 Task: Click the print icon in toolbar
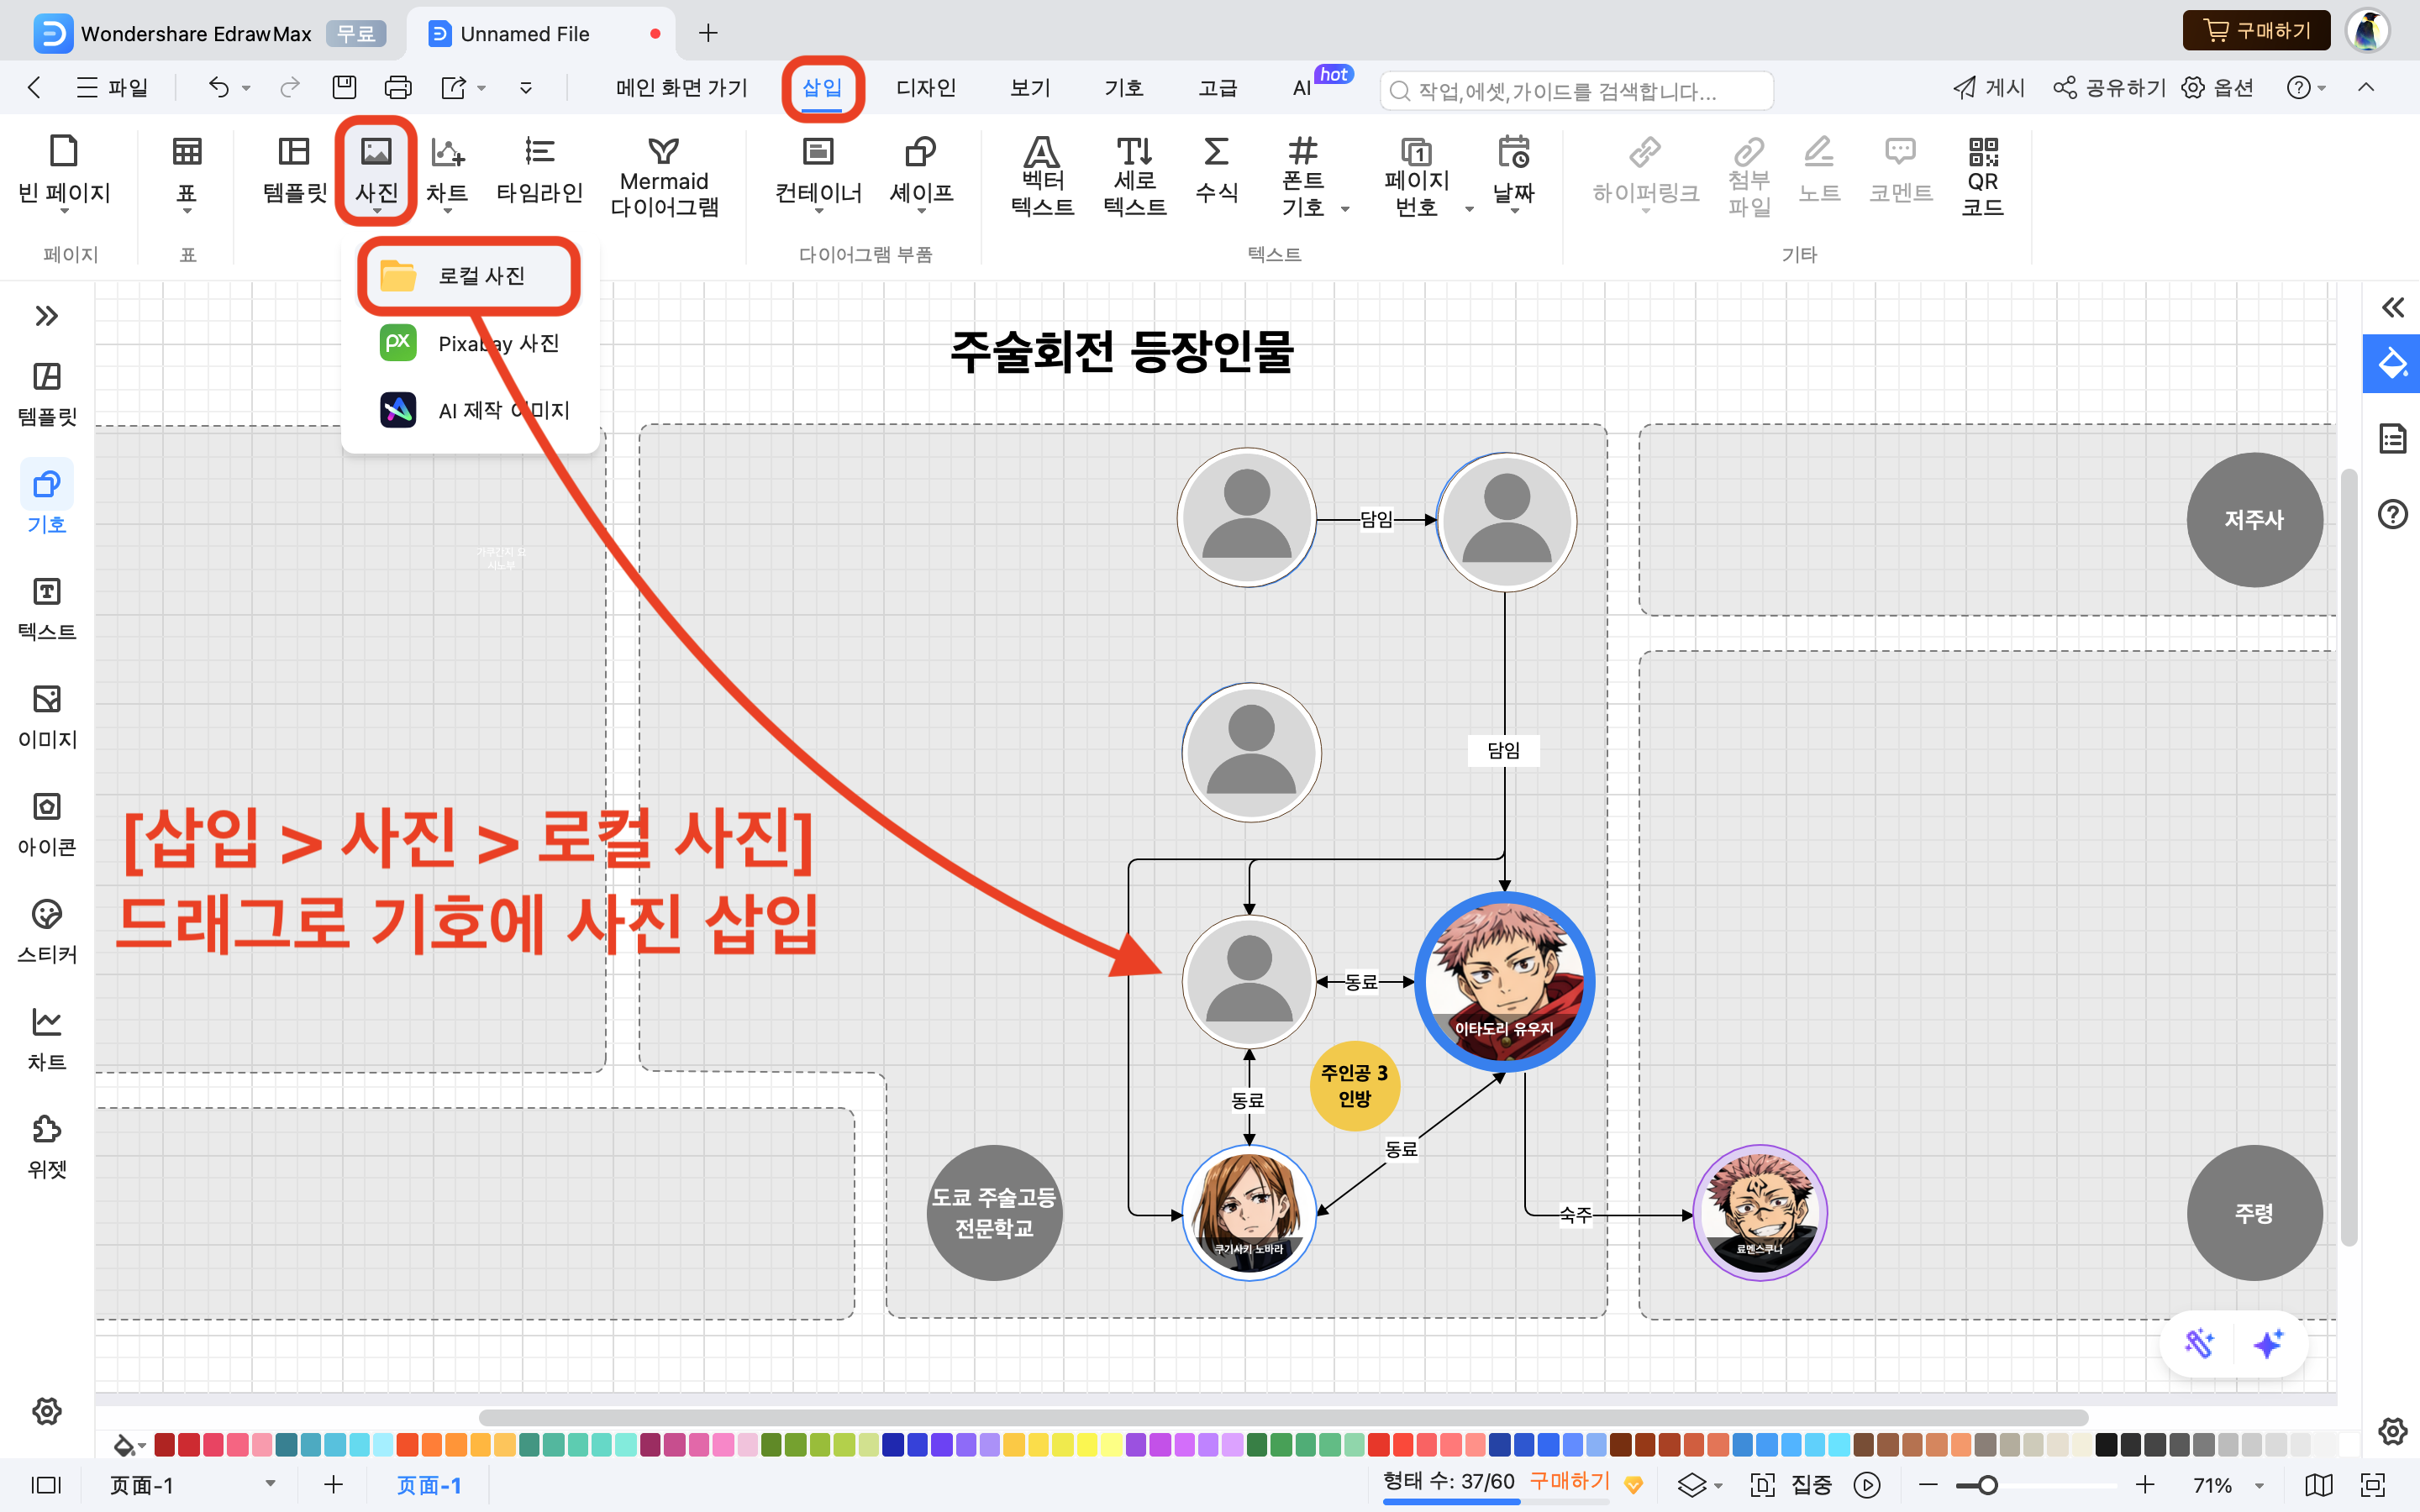397,88
